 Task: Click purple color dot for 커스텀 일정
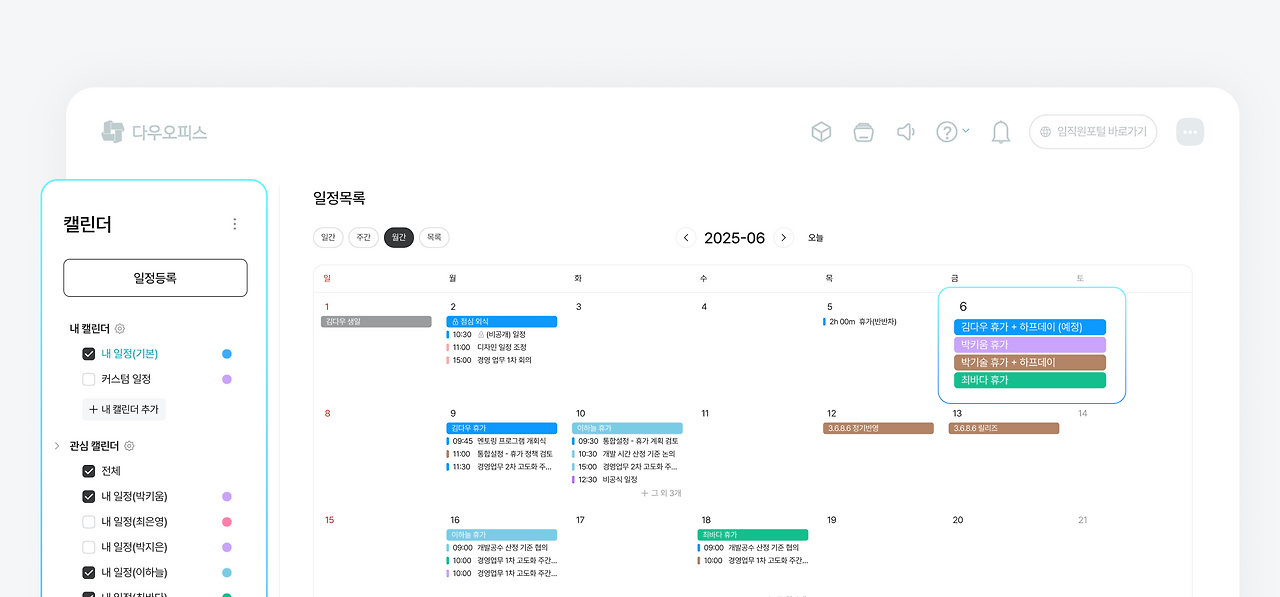pos(227,379)
